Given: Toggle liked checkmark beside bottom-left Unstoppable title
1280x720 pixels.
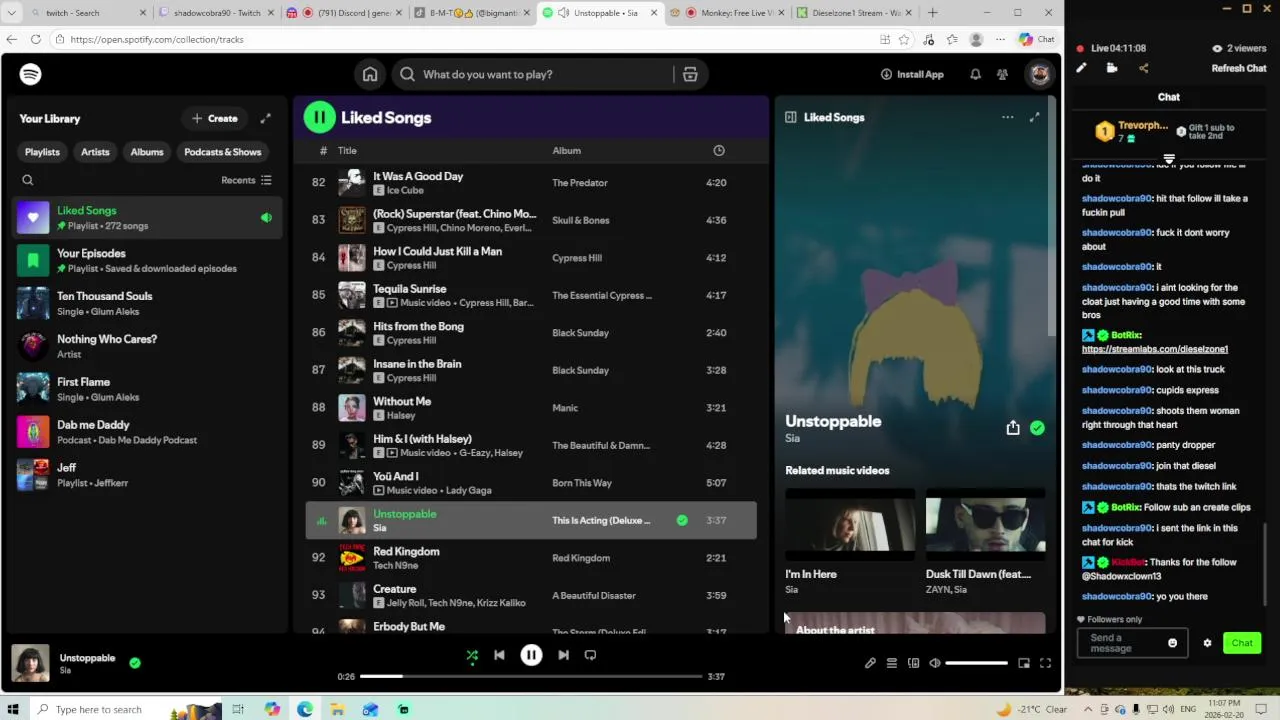Looking at the screenshot, I should coord(135,662).
